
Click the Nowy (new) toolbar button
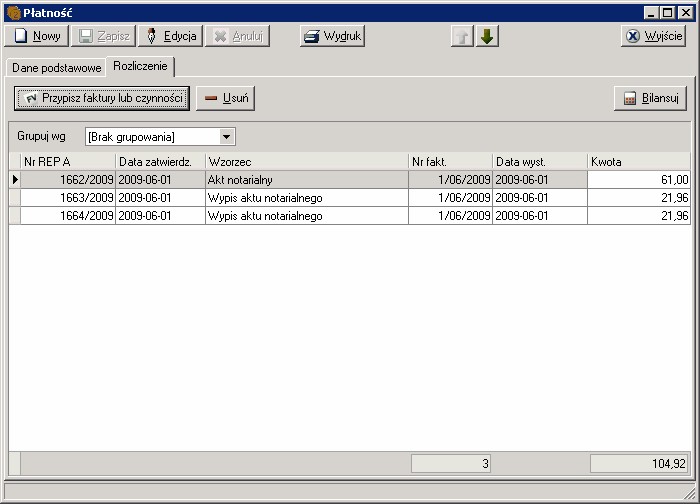37,36
